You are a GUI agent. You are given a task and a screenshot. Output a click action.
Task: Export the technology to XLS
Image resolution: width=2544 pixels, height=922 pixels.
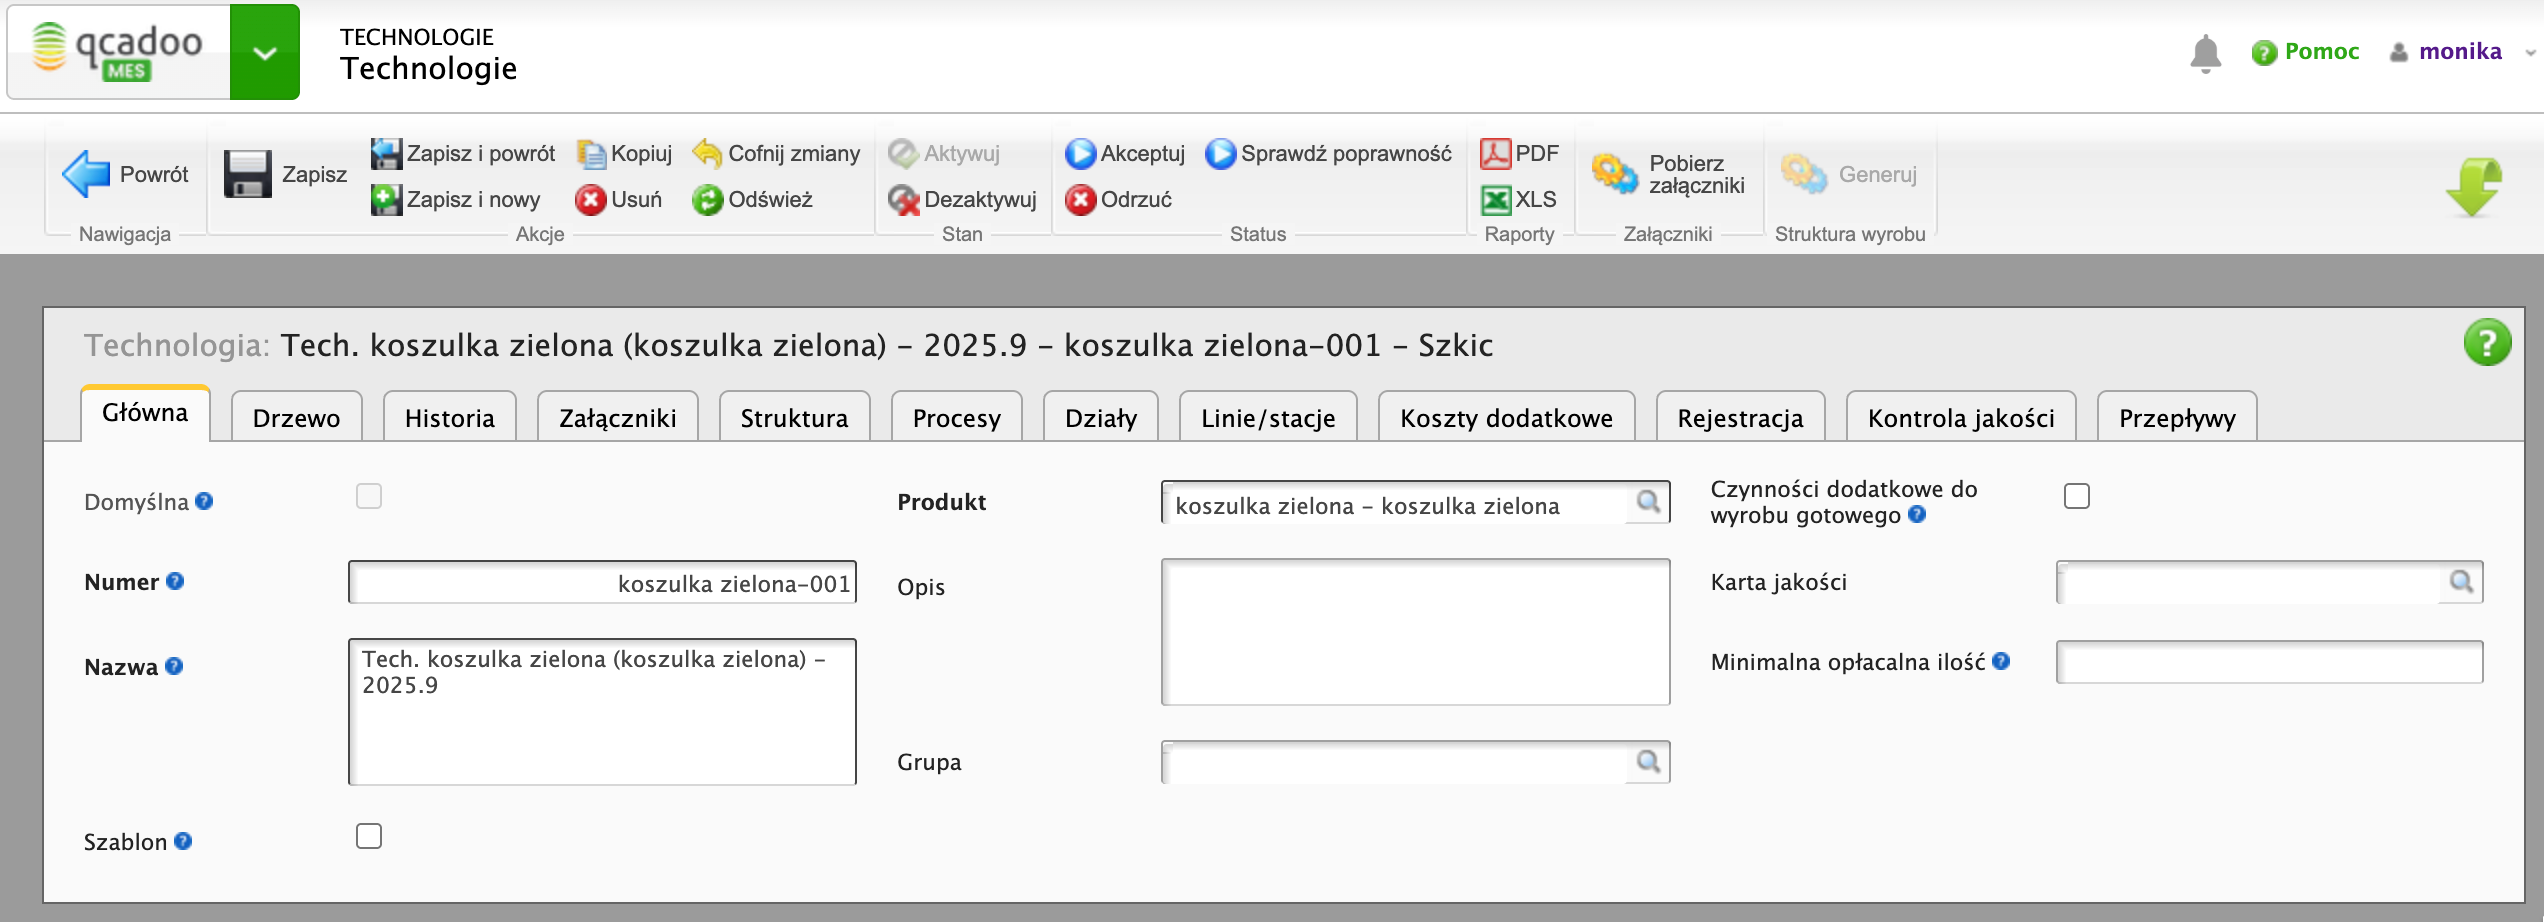[1519, 199]
